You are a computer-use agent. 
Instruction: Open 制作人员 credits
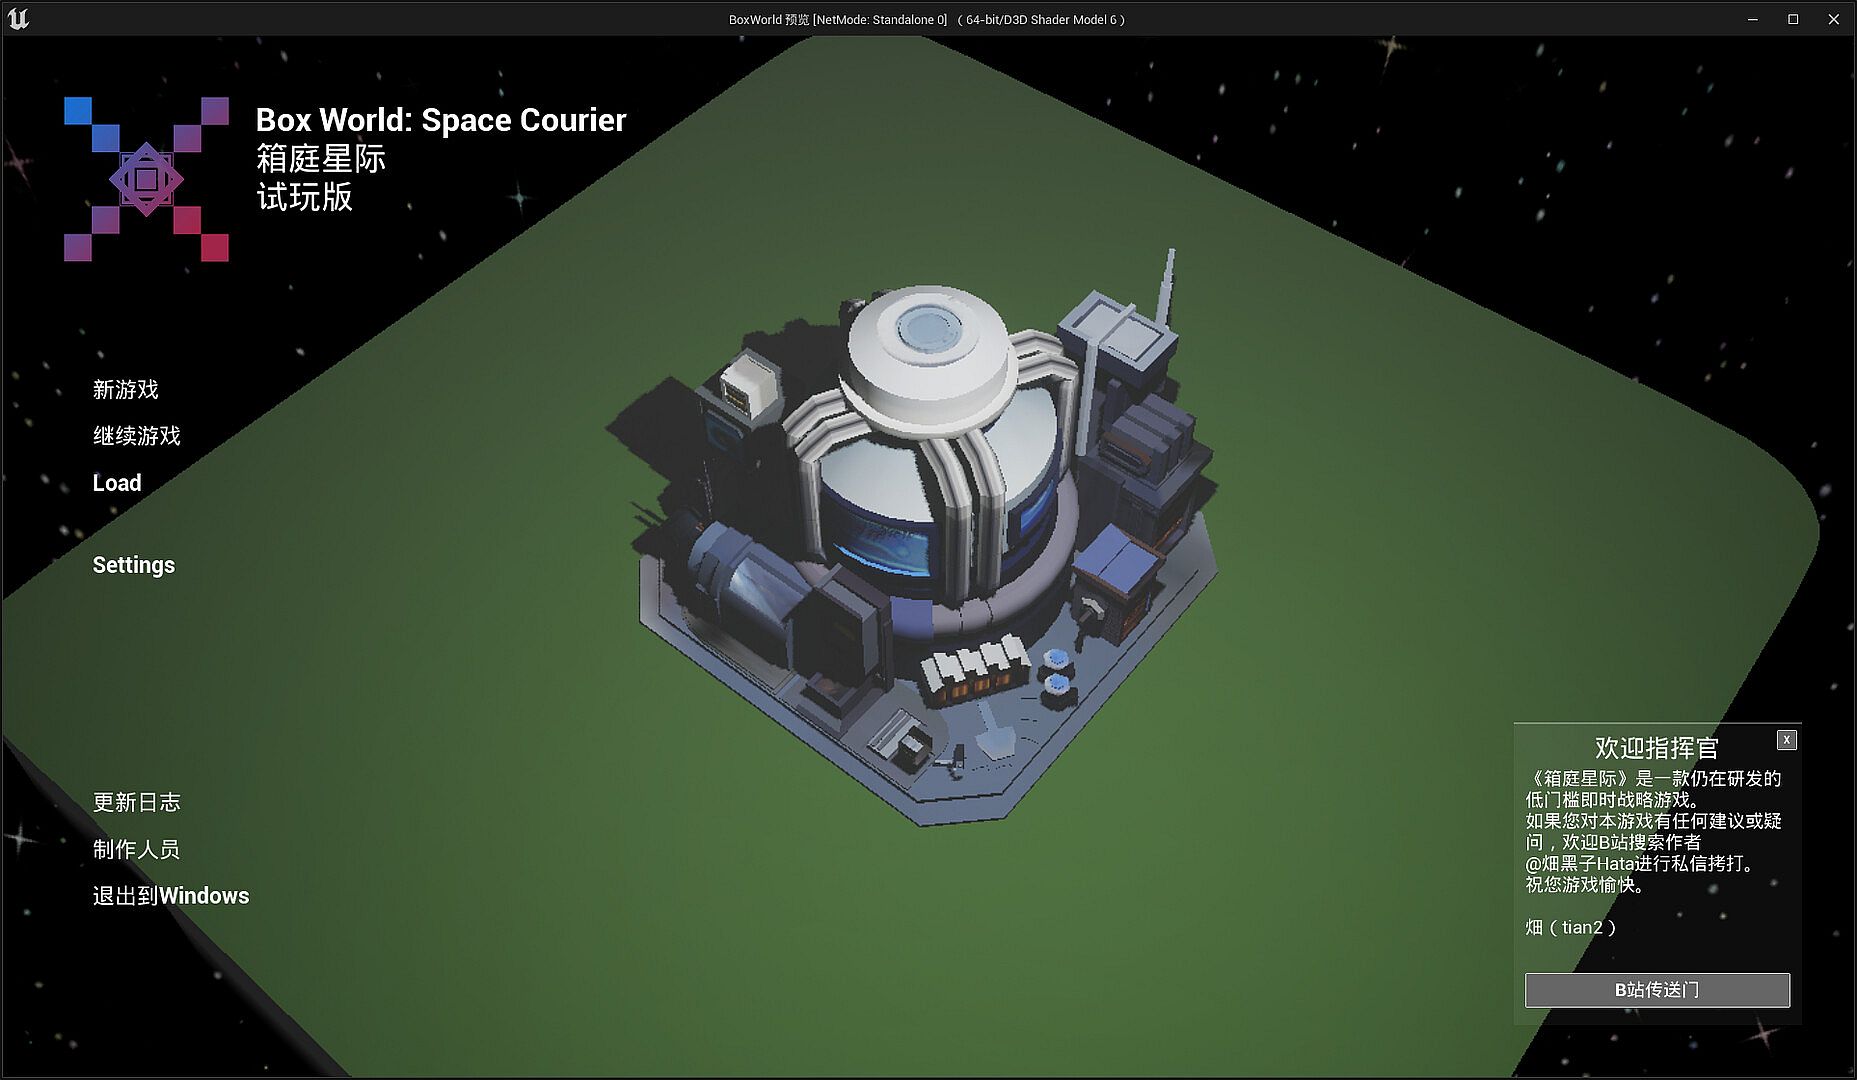click(136, 849)
